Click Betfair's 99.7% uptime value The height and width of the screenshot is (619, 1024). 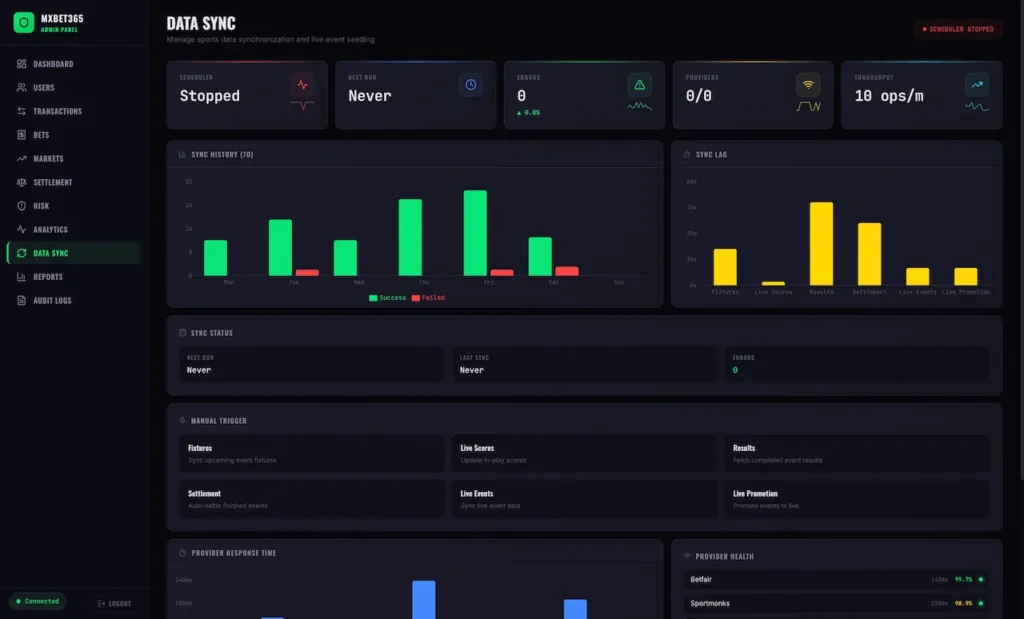point(963,579)
